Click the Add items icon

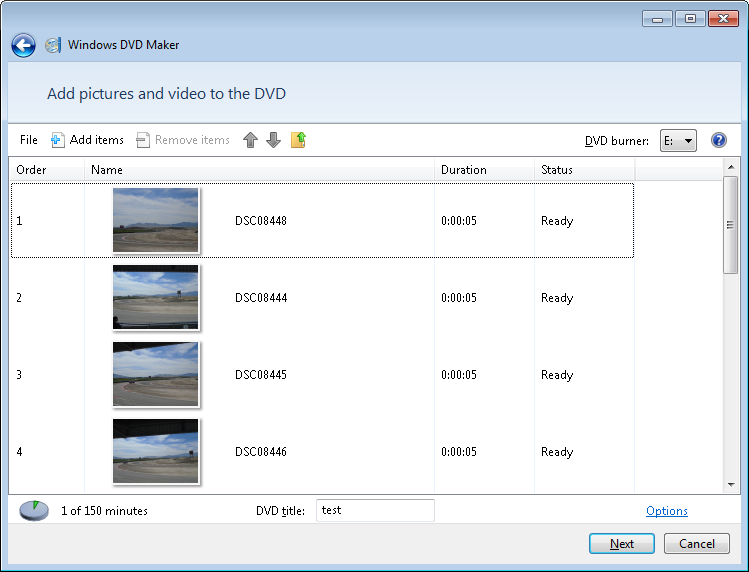click(x=57, y=140)
